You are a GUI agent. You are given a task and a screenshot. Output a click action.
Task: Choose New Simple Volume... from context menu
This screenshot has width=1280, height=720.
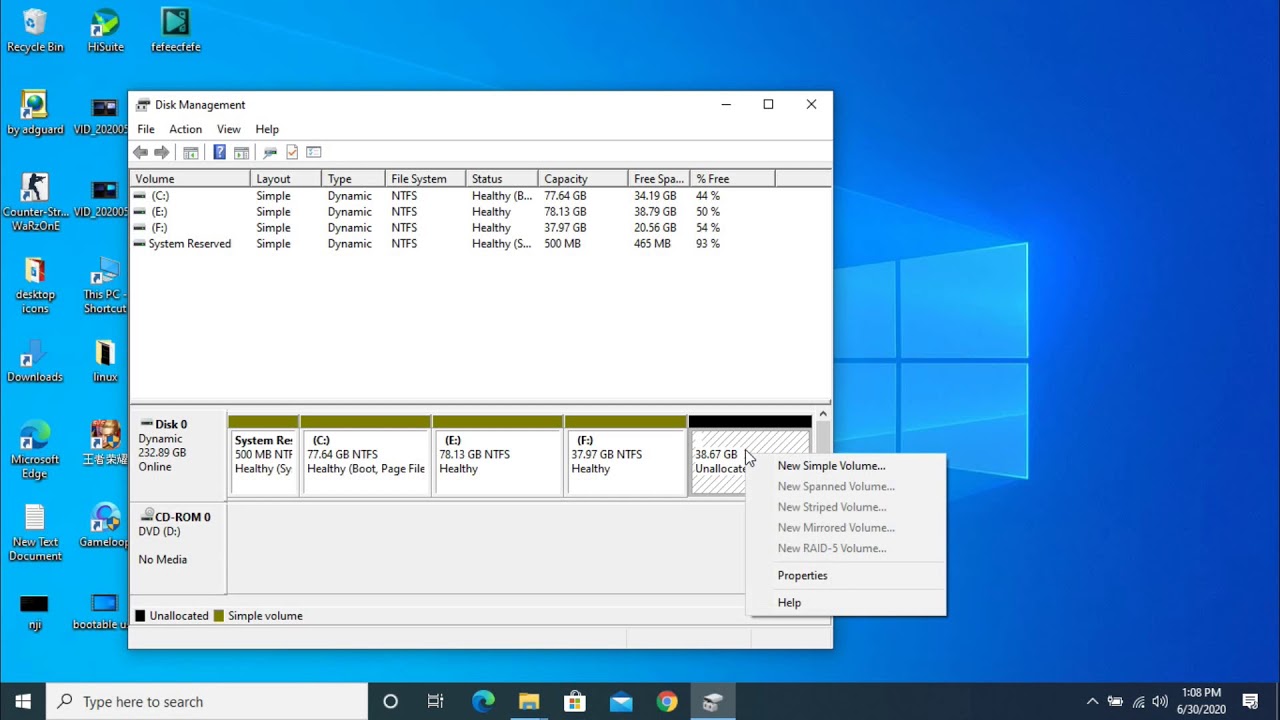click(845, 466)
